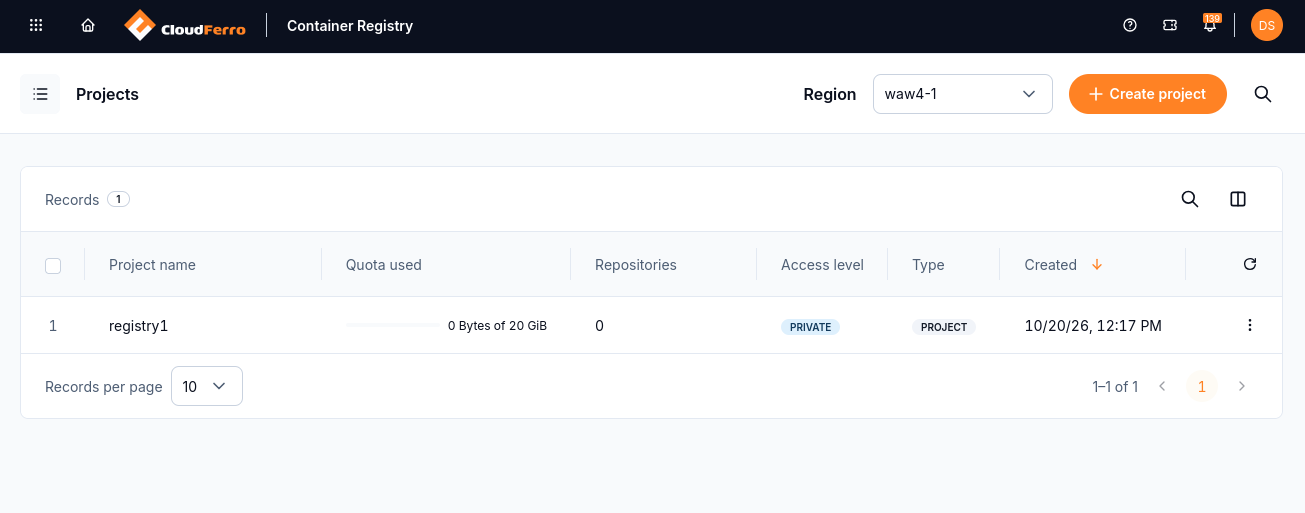Click the '1–1 of 1' pagination text
This screenshot has width=1305, height=513.
[1115, 386]
